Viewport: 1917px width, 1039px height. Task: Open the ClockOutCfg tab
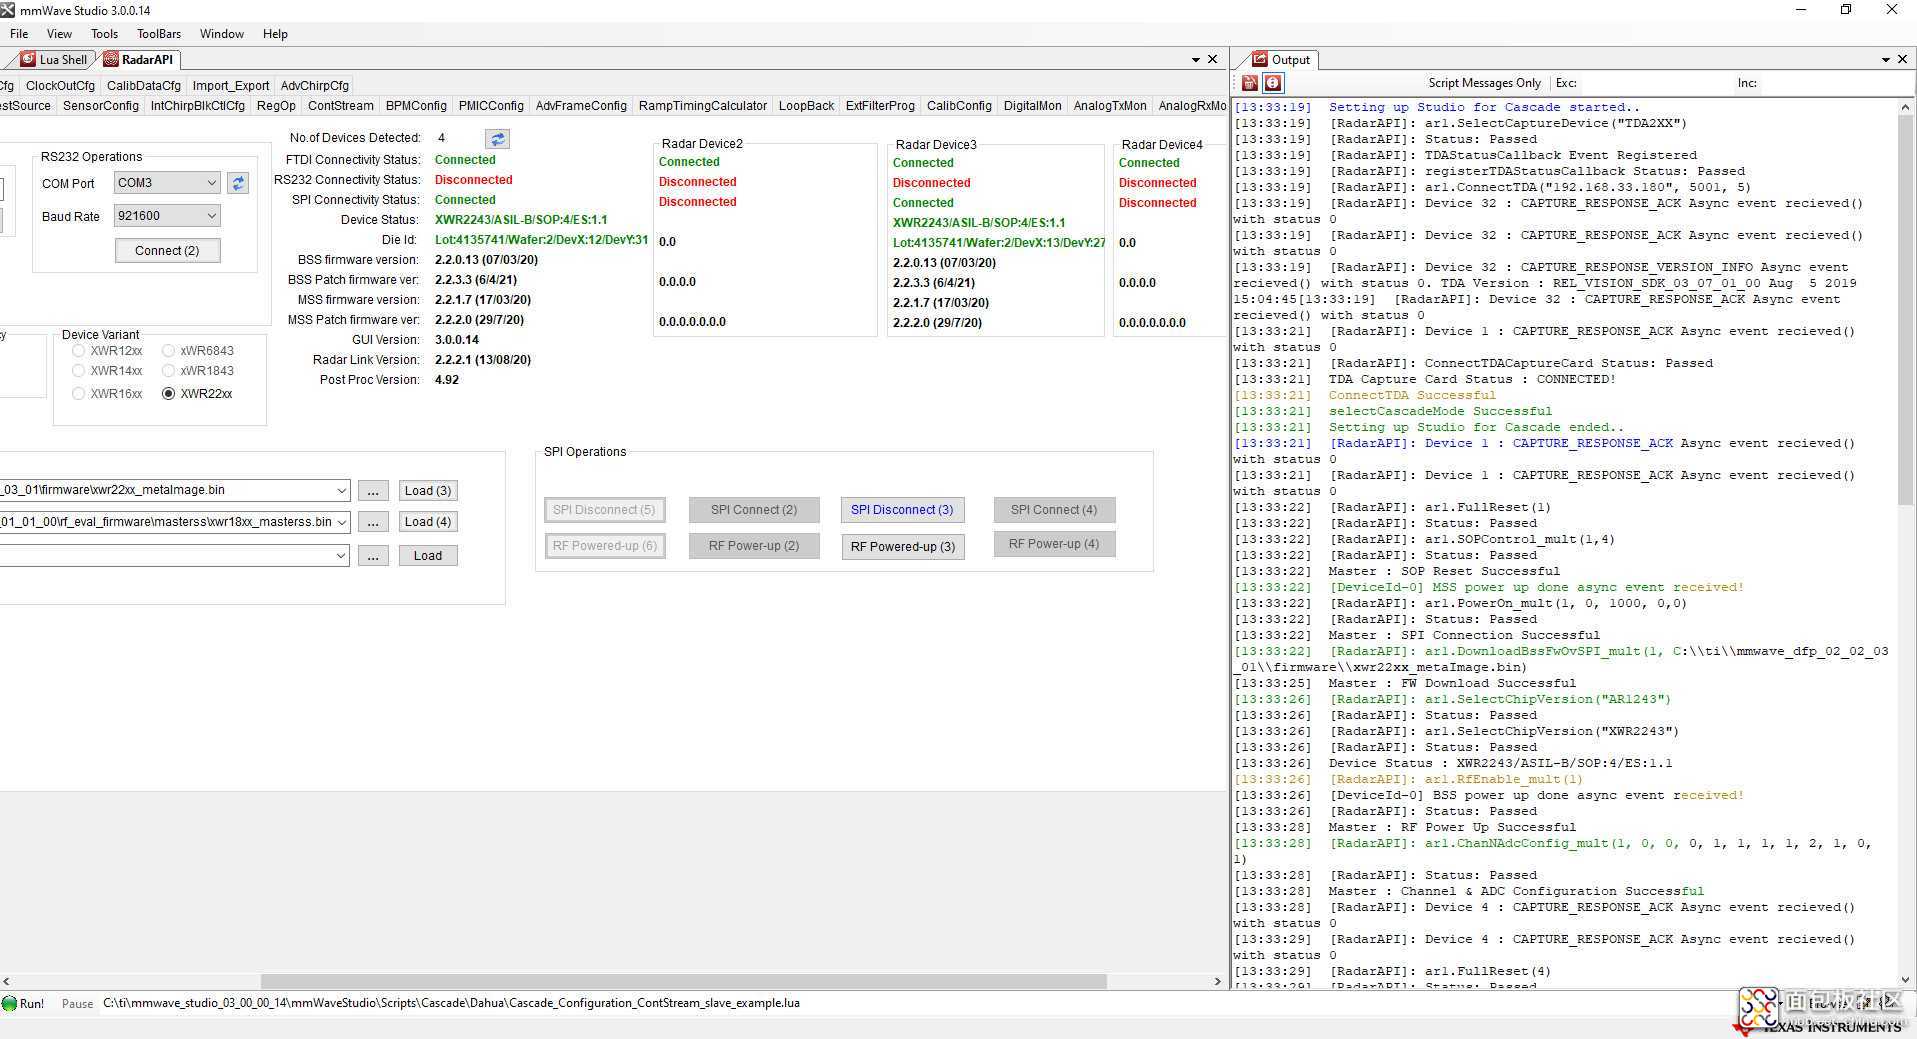[x=60, y=86]
